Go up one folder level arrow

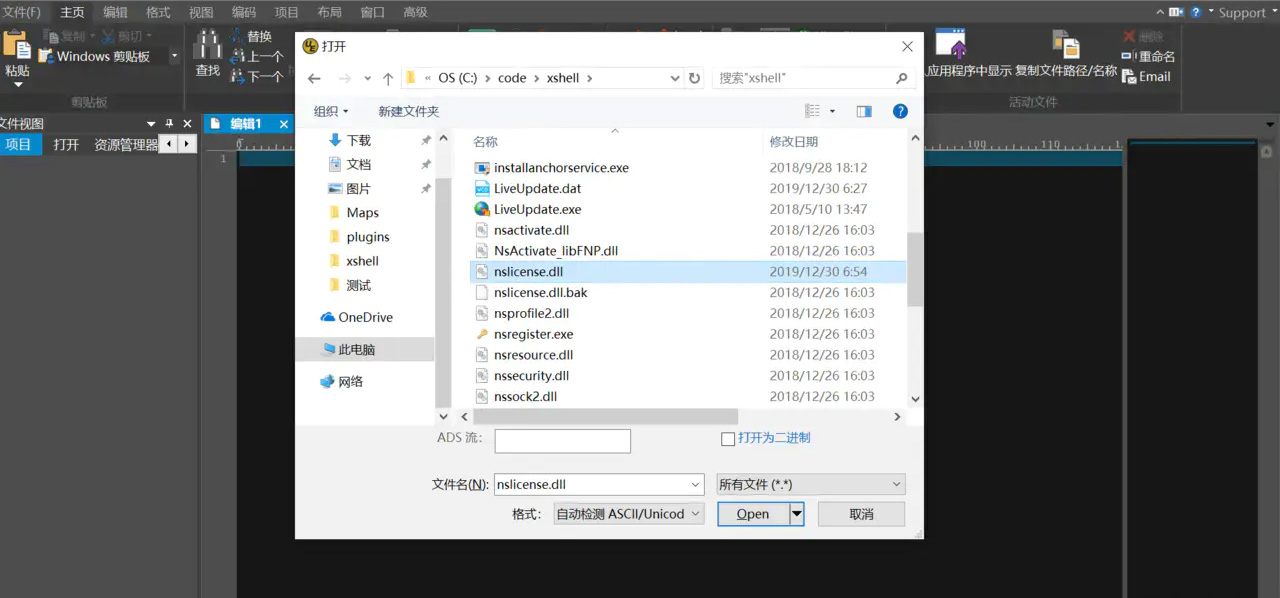pyautogui.click(x=388, y=78)
